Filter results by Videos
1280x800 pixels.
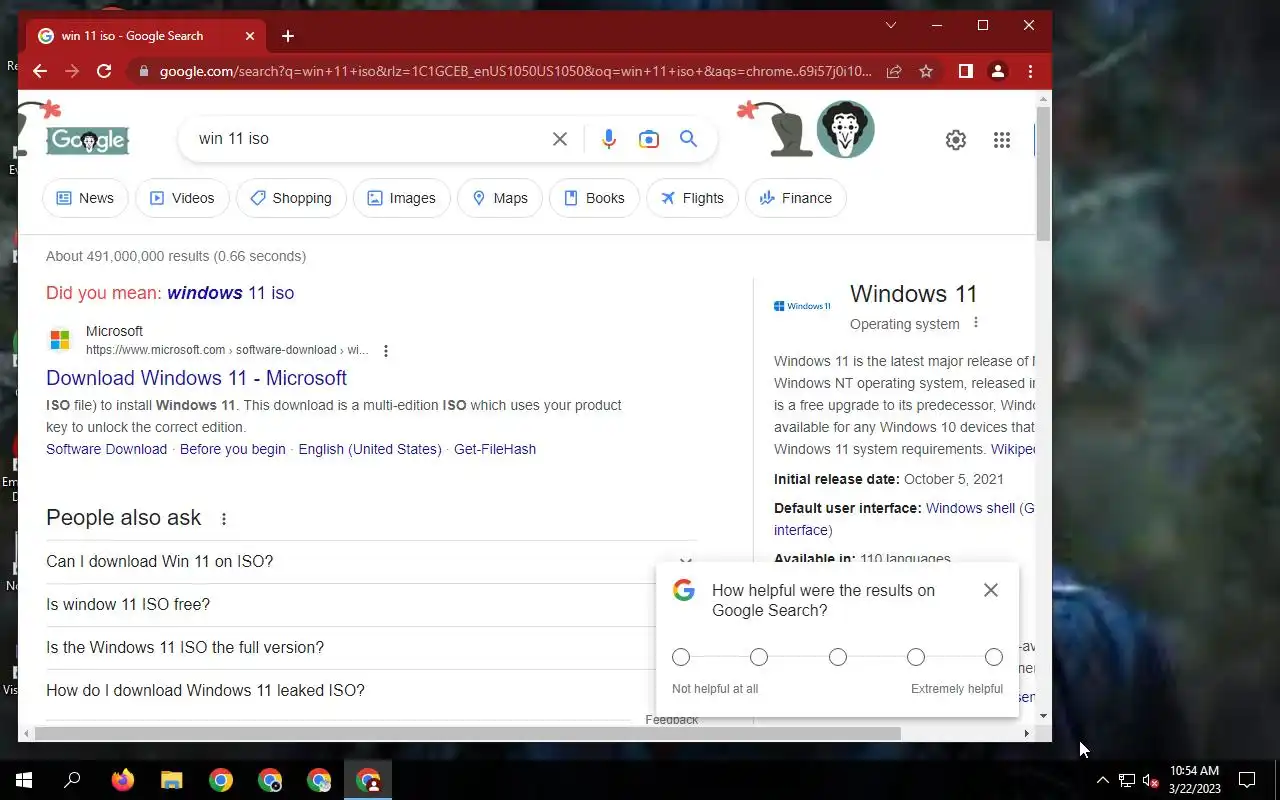[x=182, y=198]
